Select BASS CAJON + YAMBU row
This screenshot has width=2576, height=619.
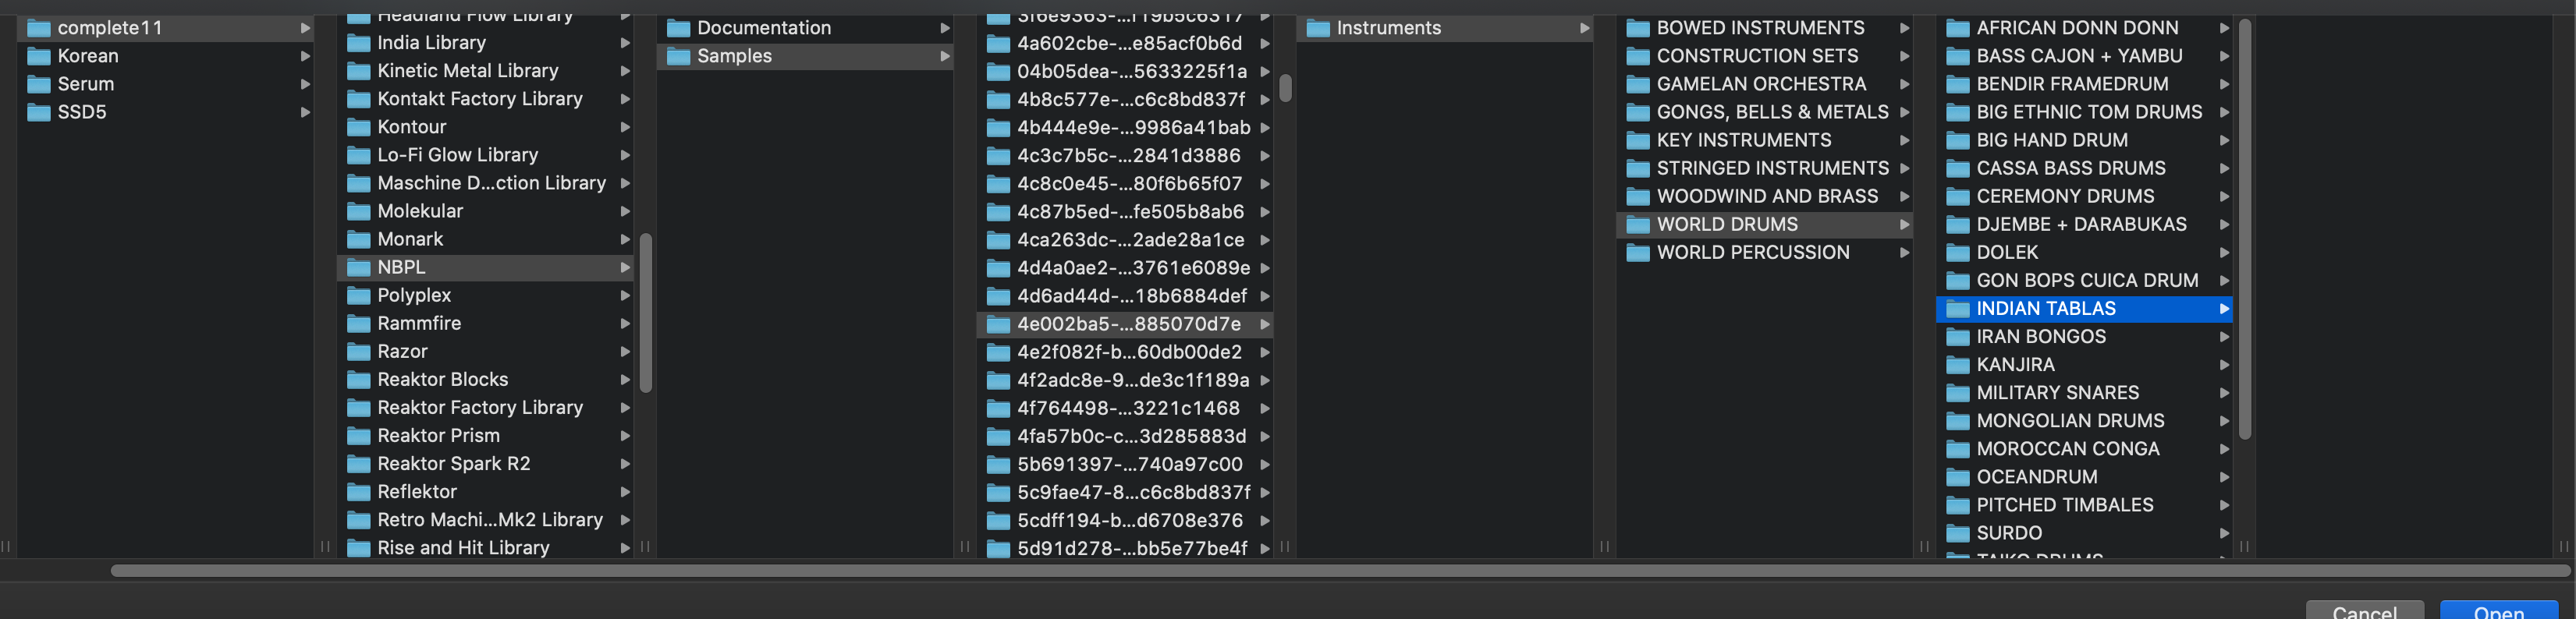[2085, 56]
